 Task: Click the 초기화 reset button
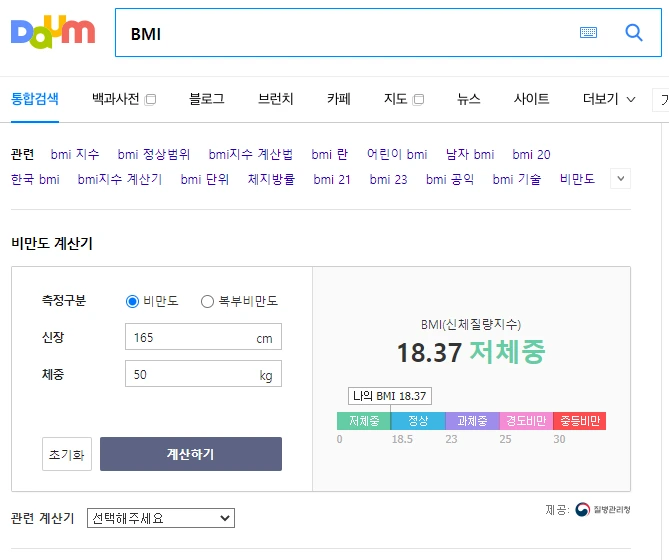coord(67,454)
